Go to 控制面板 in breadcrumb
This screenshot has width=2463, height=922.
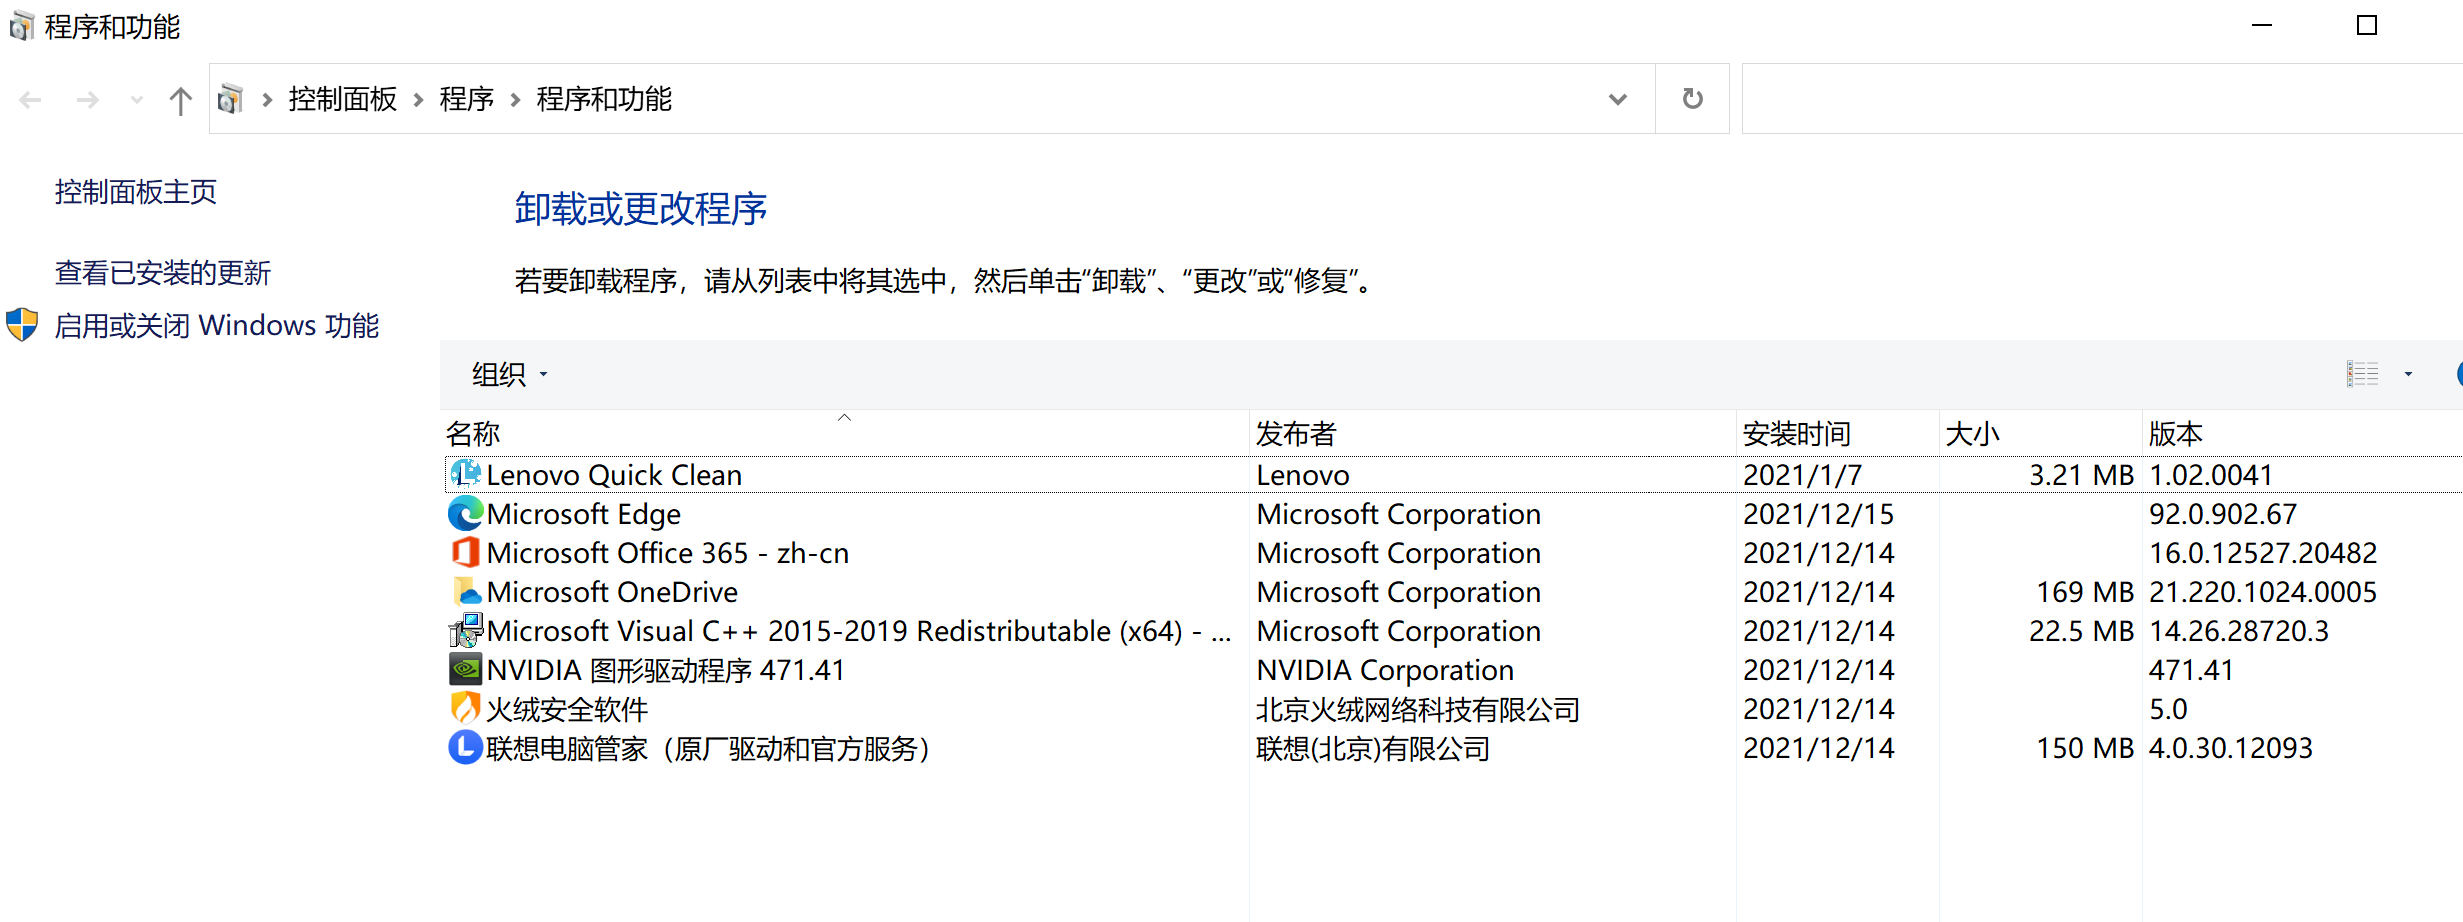pos(342,99)
